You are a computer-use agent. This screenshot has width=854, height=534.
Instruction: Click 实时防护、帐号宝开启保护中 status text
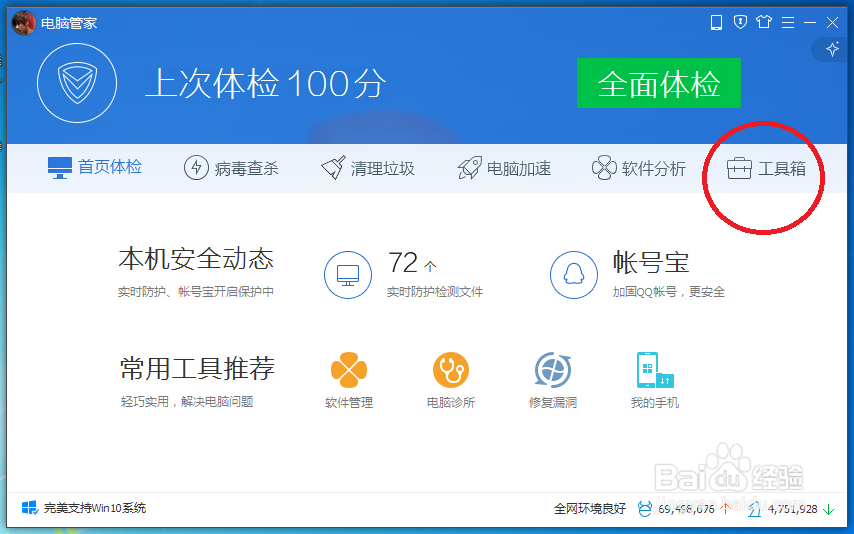(x=196, y=292)
